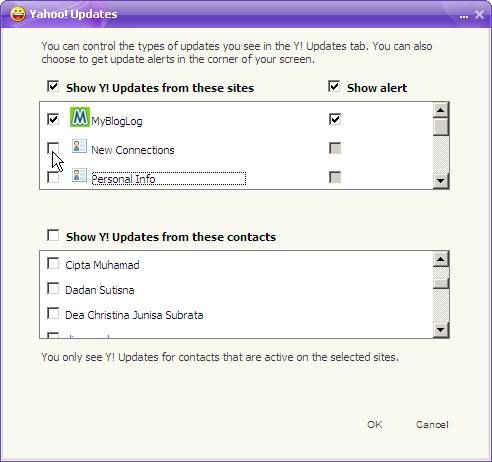Uncheck Show Y! Updates from these sites
The width and height of the screenshot is (492, 462).
(x=53, y=86)
